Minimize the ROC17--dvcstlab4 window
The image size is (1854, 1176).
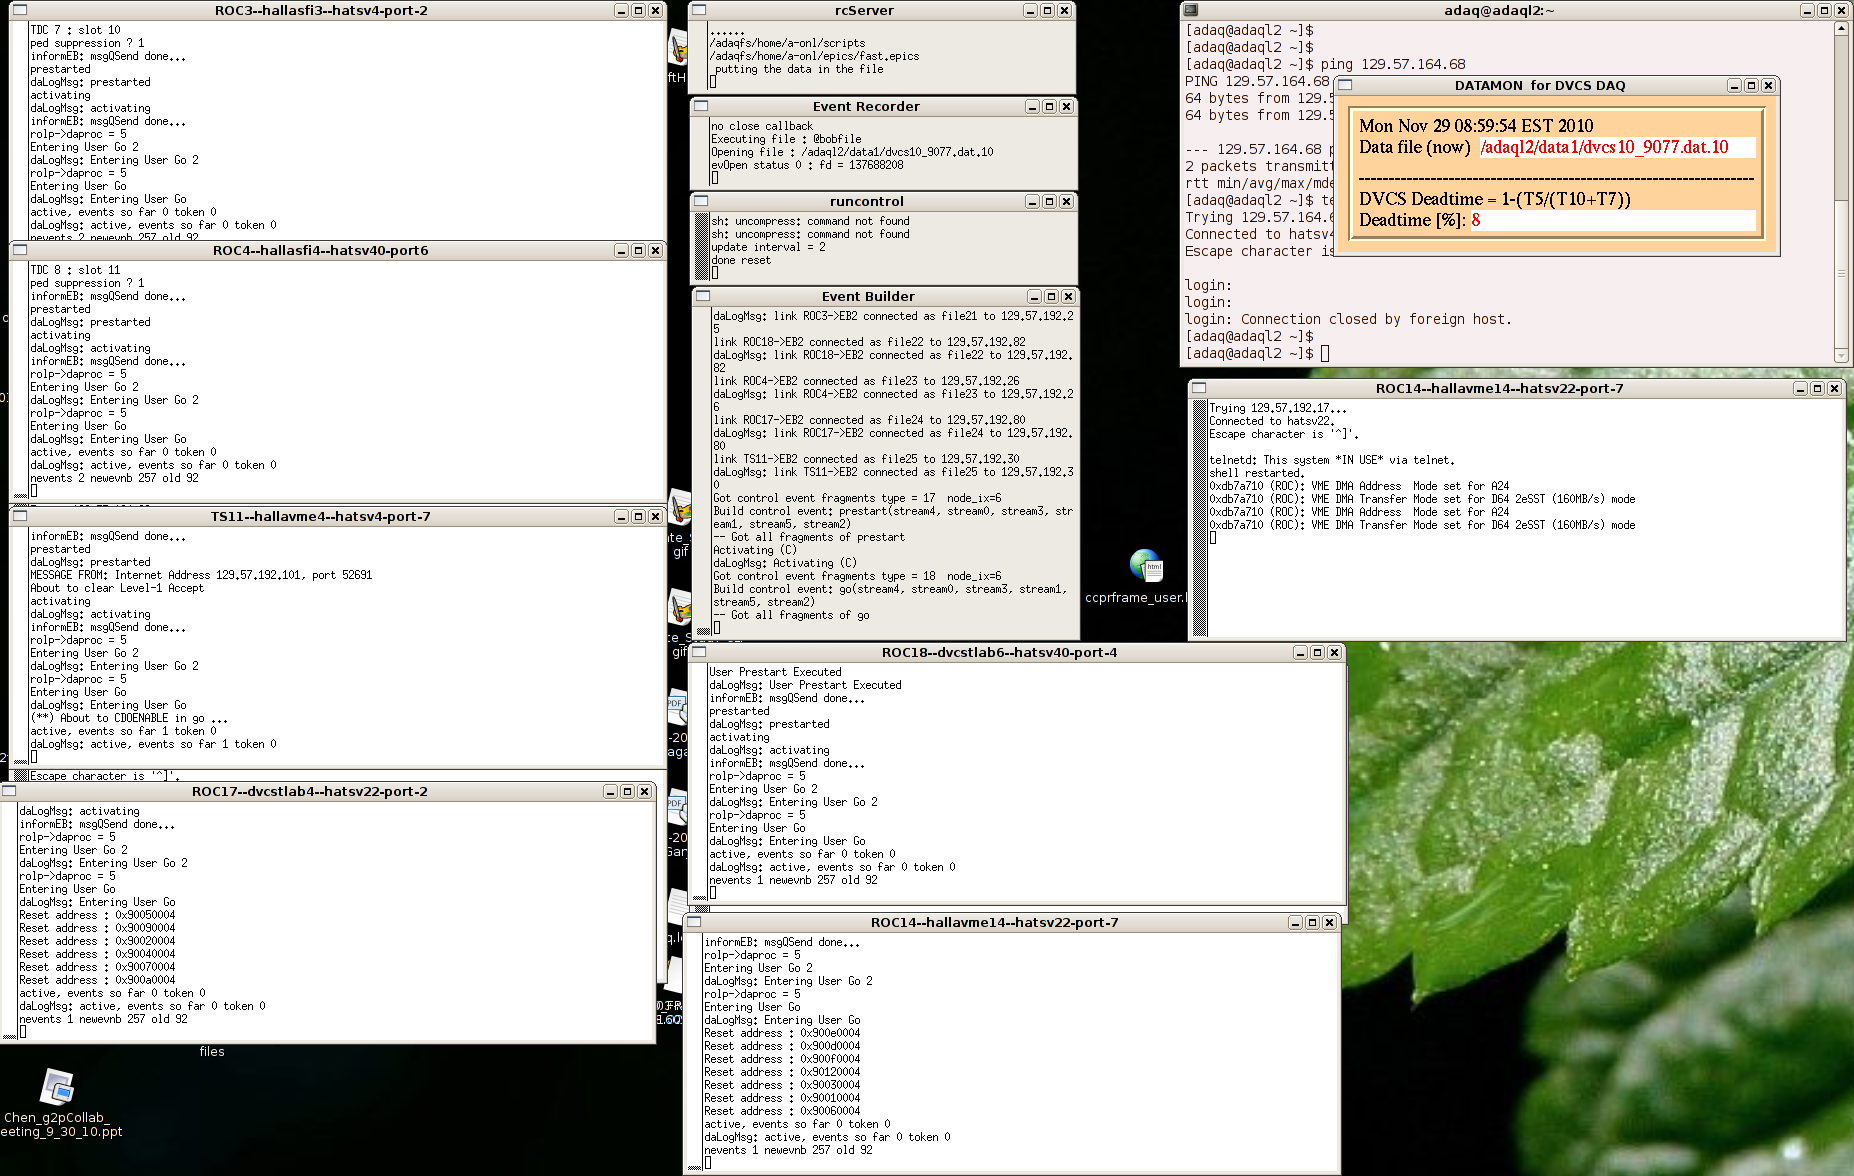tap(610, 791)
